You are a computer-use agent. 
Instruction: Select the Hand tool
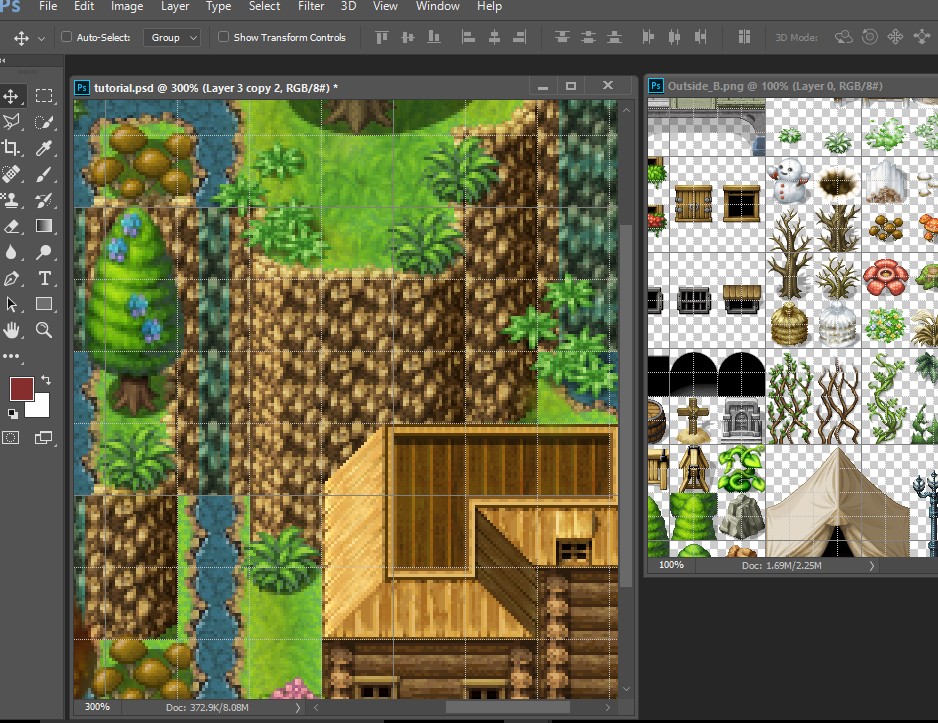11,330
